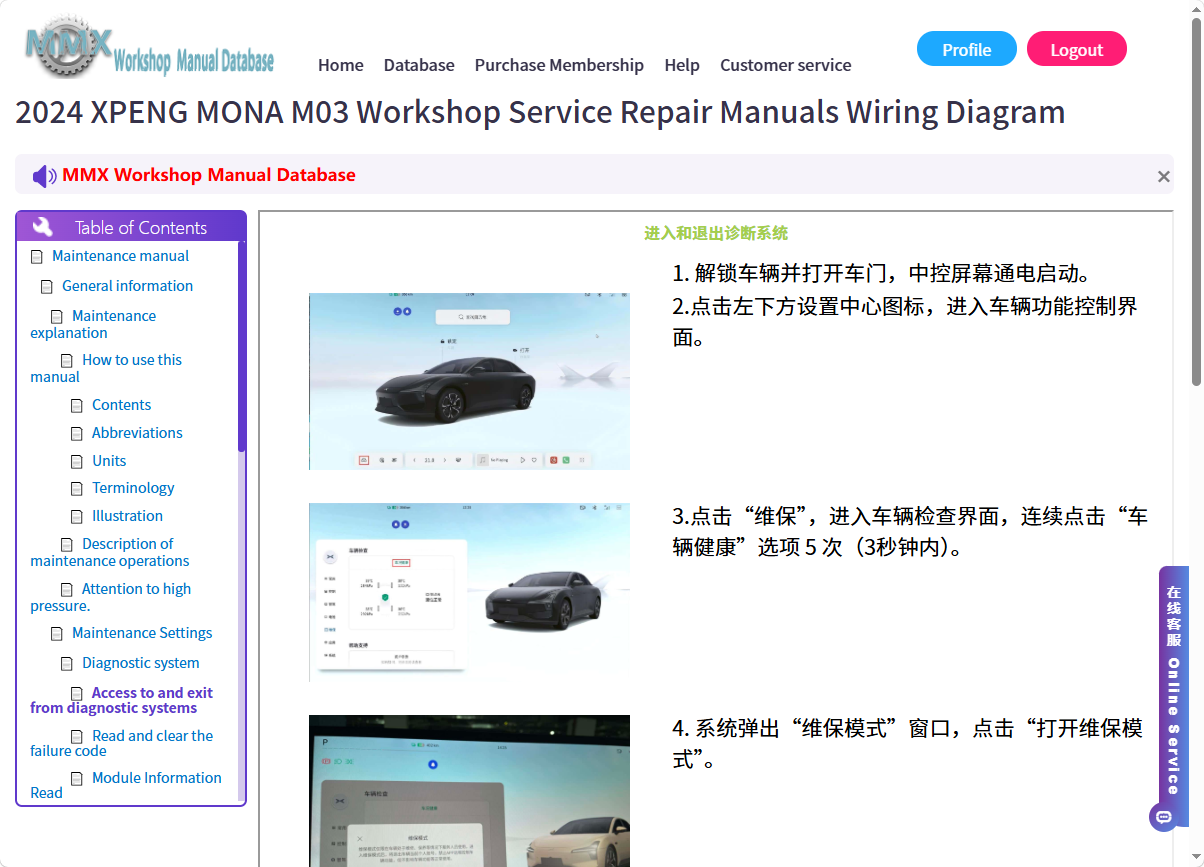1204x867 pixels.
Task: Click the Table of Contents scrollbar
Action: tap(241, 345)
